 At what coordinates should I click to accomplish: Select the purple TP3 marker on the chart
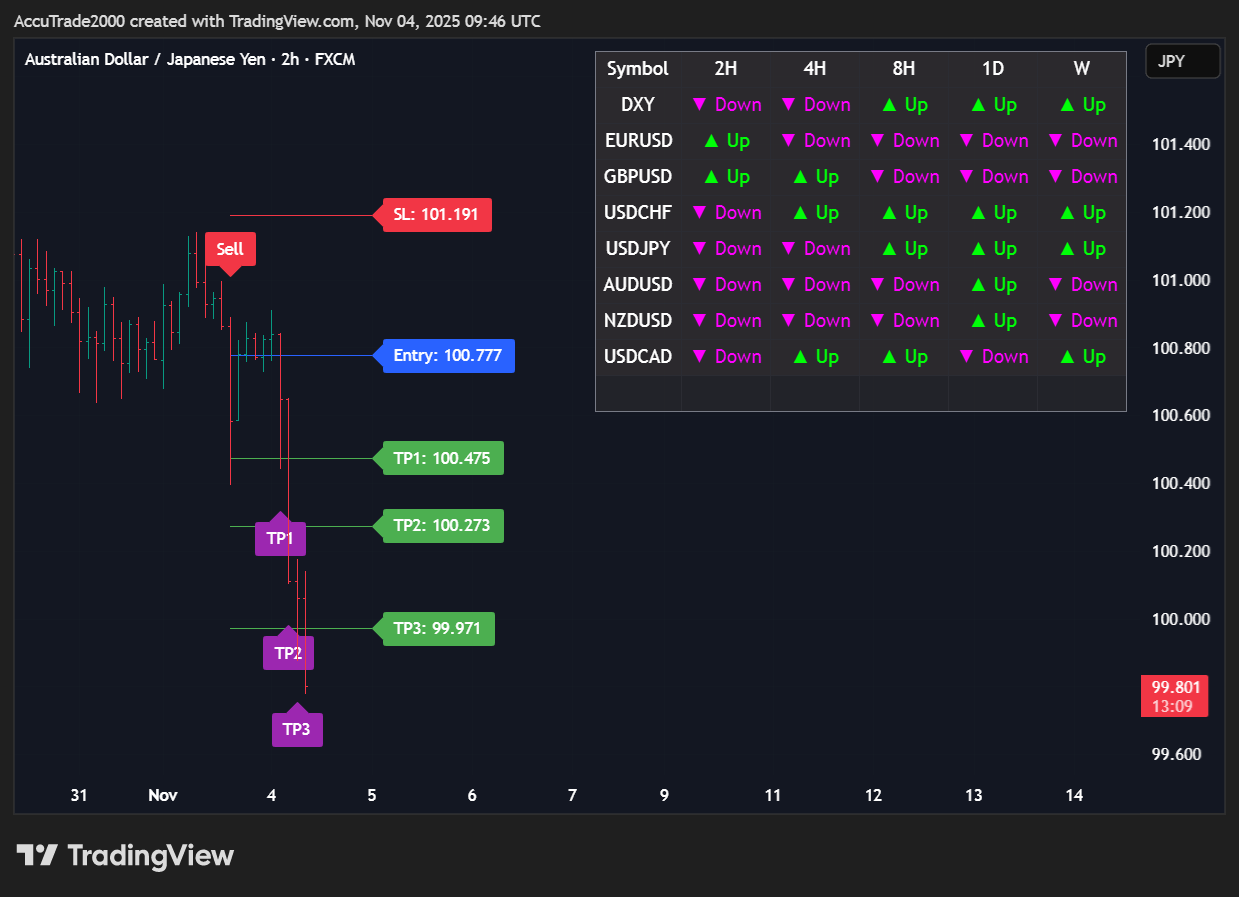(x=297, y=729)
